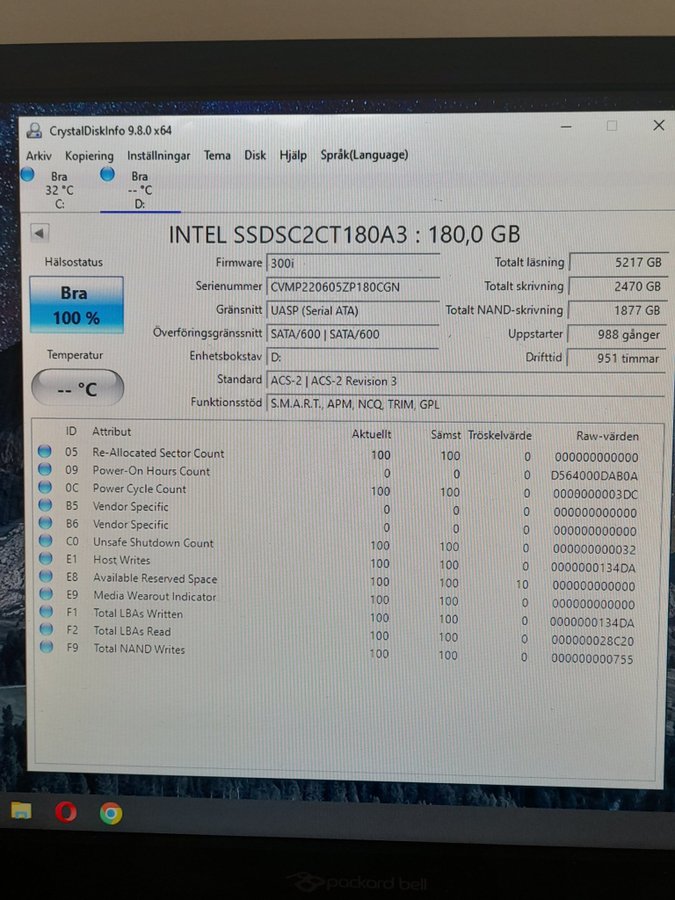This screenshot has width=675, height=900.
Task: Click the temperature display button
Action: [77, 389]
